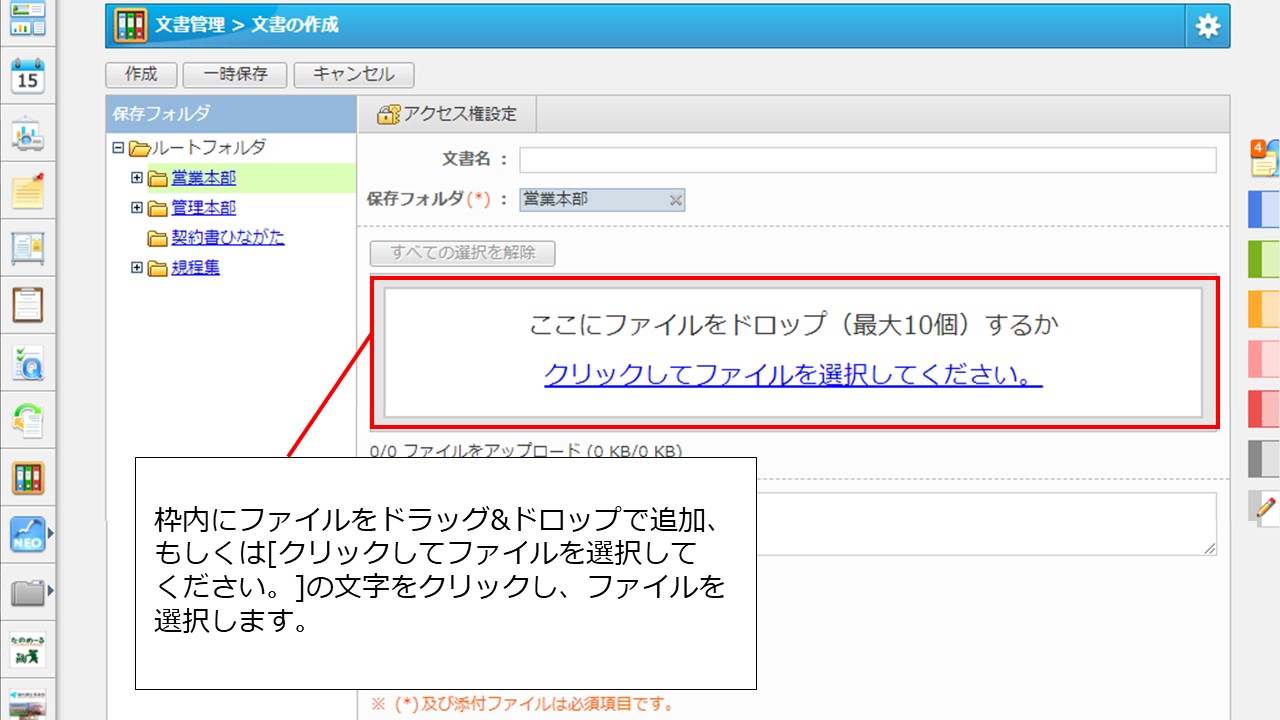Viewport: 1280px width, 720px height.
Task: Open the 営業本部 folder link
Action: point(204,178)
